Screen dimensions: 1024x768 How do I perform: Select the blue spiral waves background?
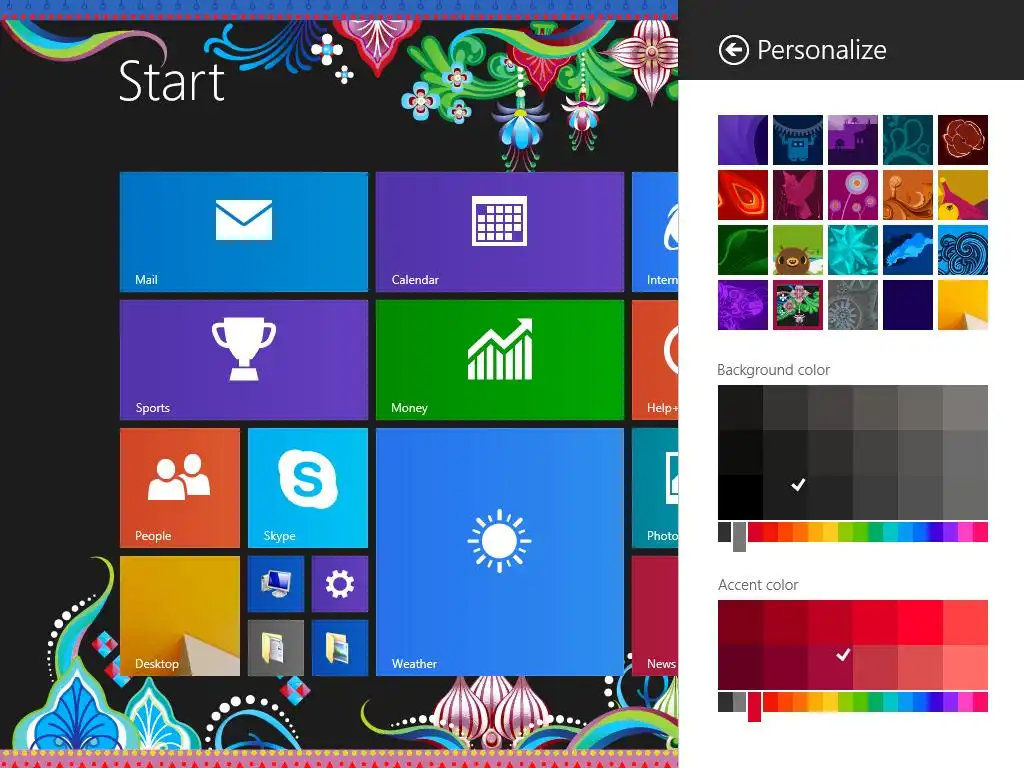tap(963, 250)
